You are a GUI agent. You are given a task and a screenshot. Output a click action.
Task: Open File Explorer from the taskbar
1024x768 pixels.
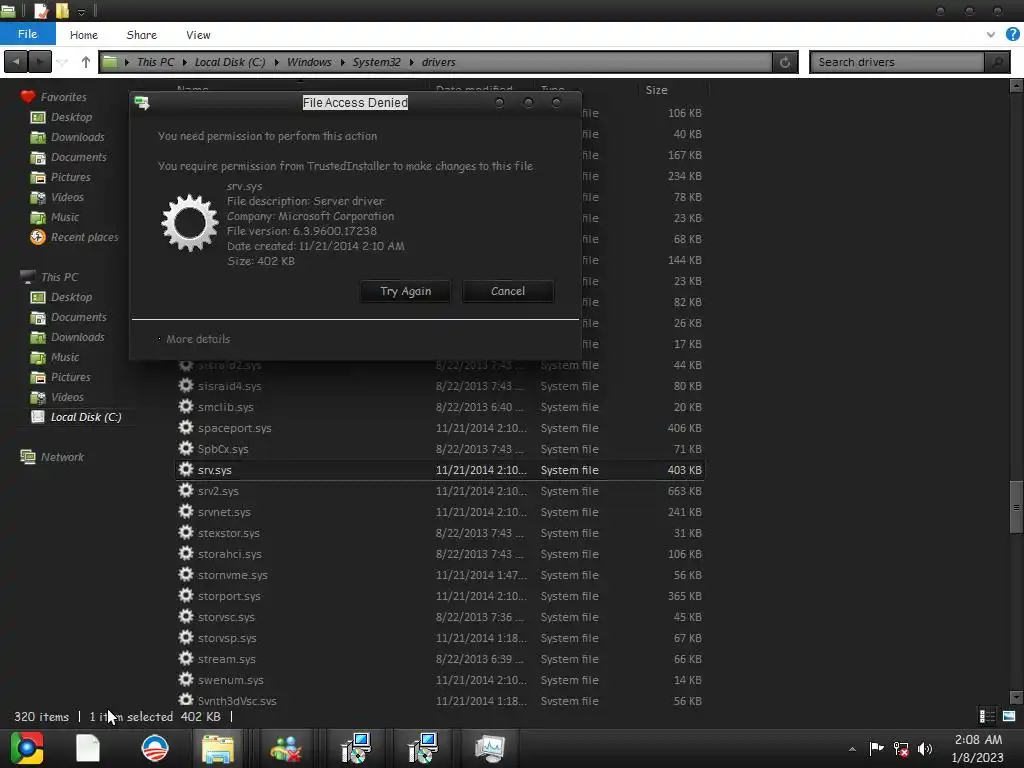[x=217, y=748]
